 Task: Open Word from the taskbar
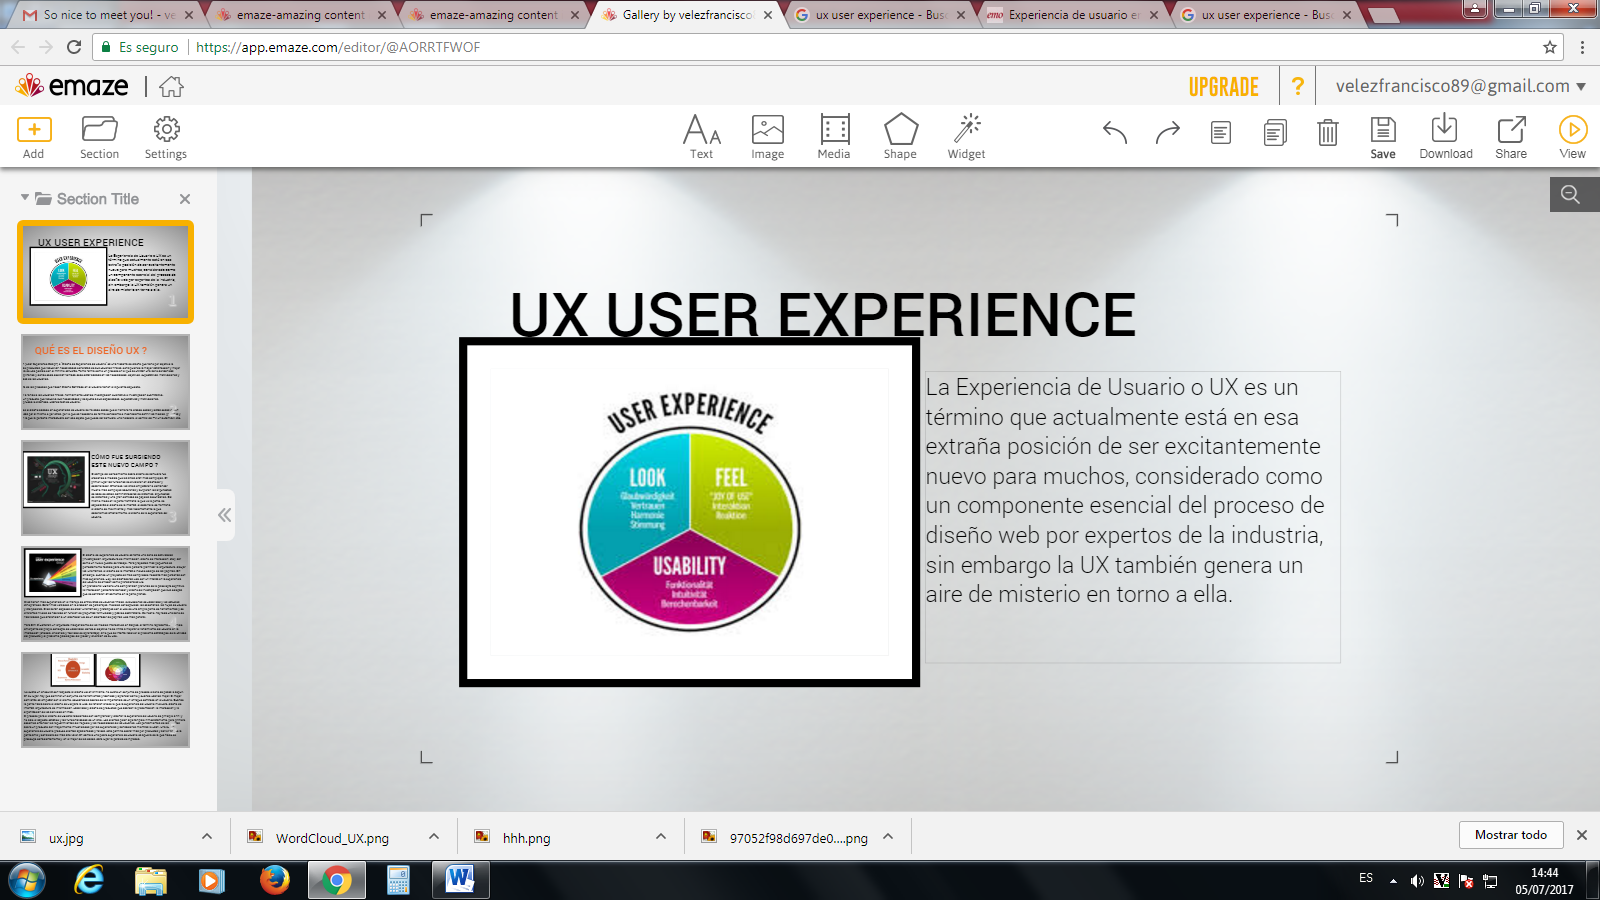tap(460, 880)
